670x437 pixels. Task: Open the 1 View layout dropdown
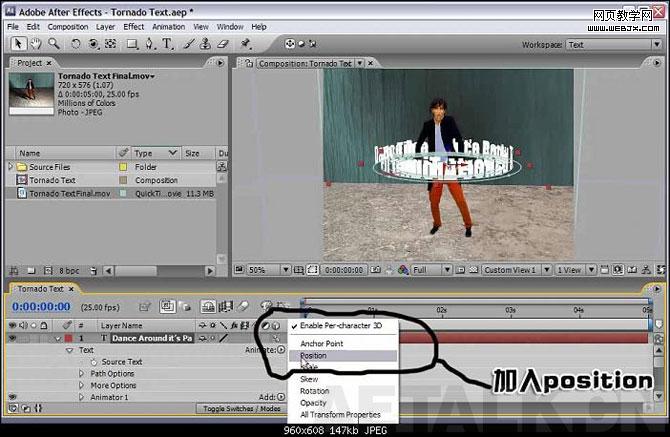pos(575,270)
